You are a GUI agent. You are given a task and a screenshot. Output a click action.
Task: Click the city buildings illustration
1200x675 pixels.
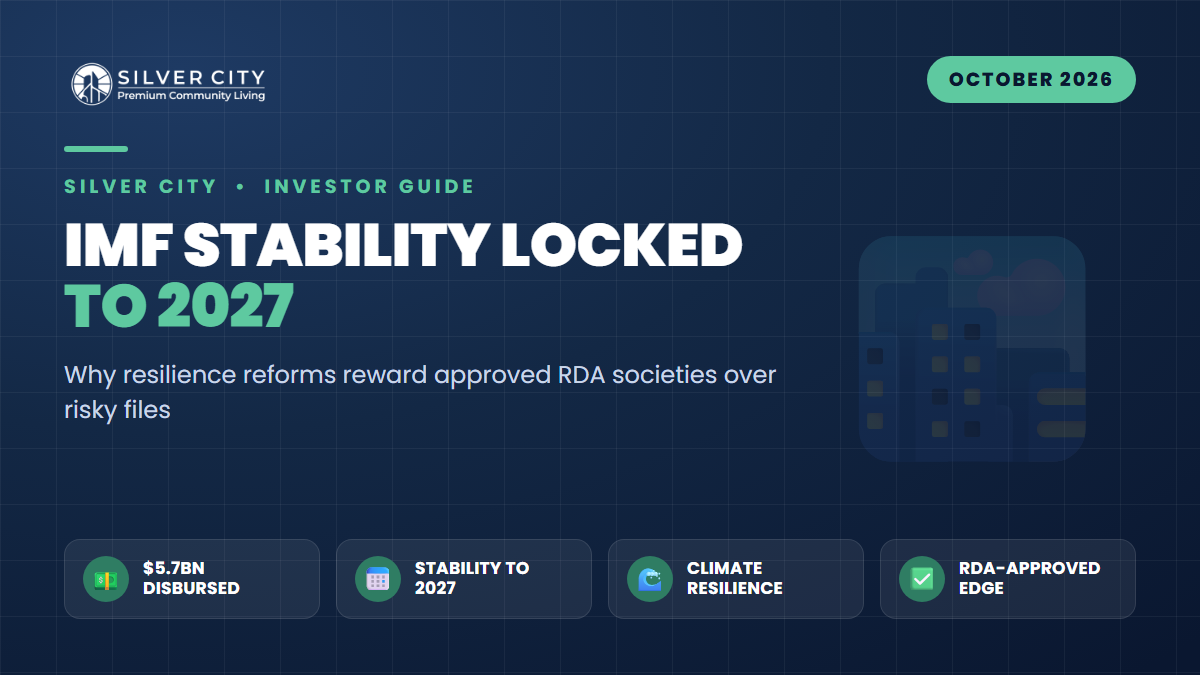[972, 348]
